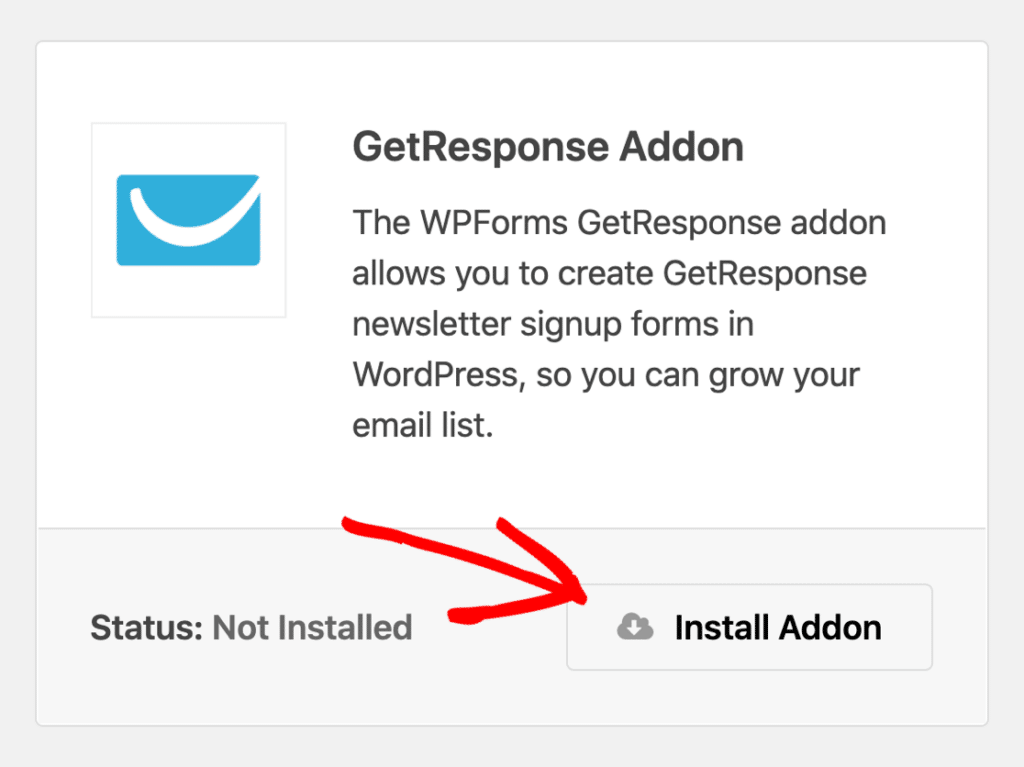Tap the download icon inside Install Addon
This screenshot has width=1024, height=767.
pyautogui.click(x=633, y=627)
